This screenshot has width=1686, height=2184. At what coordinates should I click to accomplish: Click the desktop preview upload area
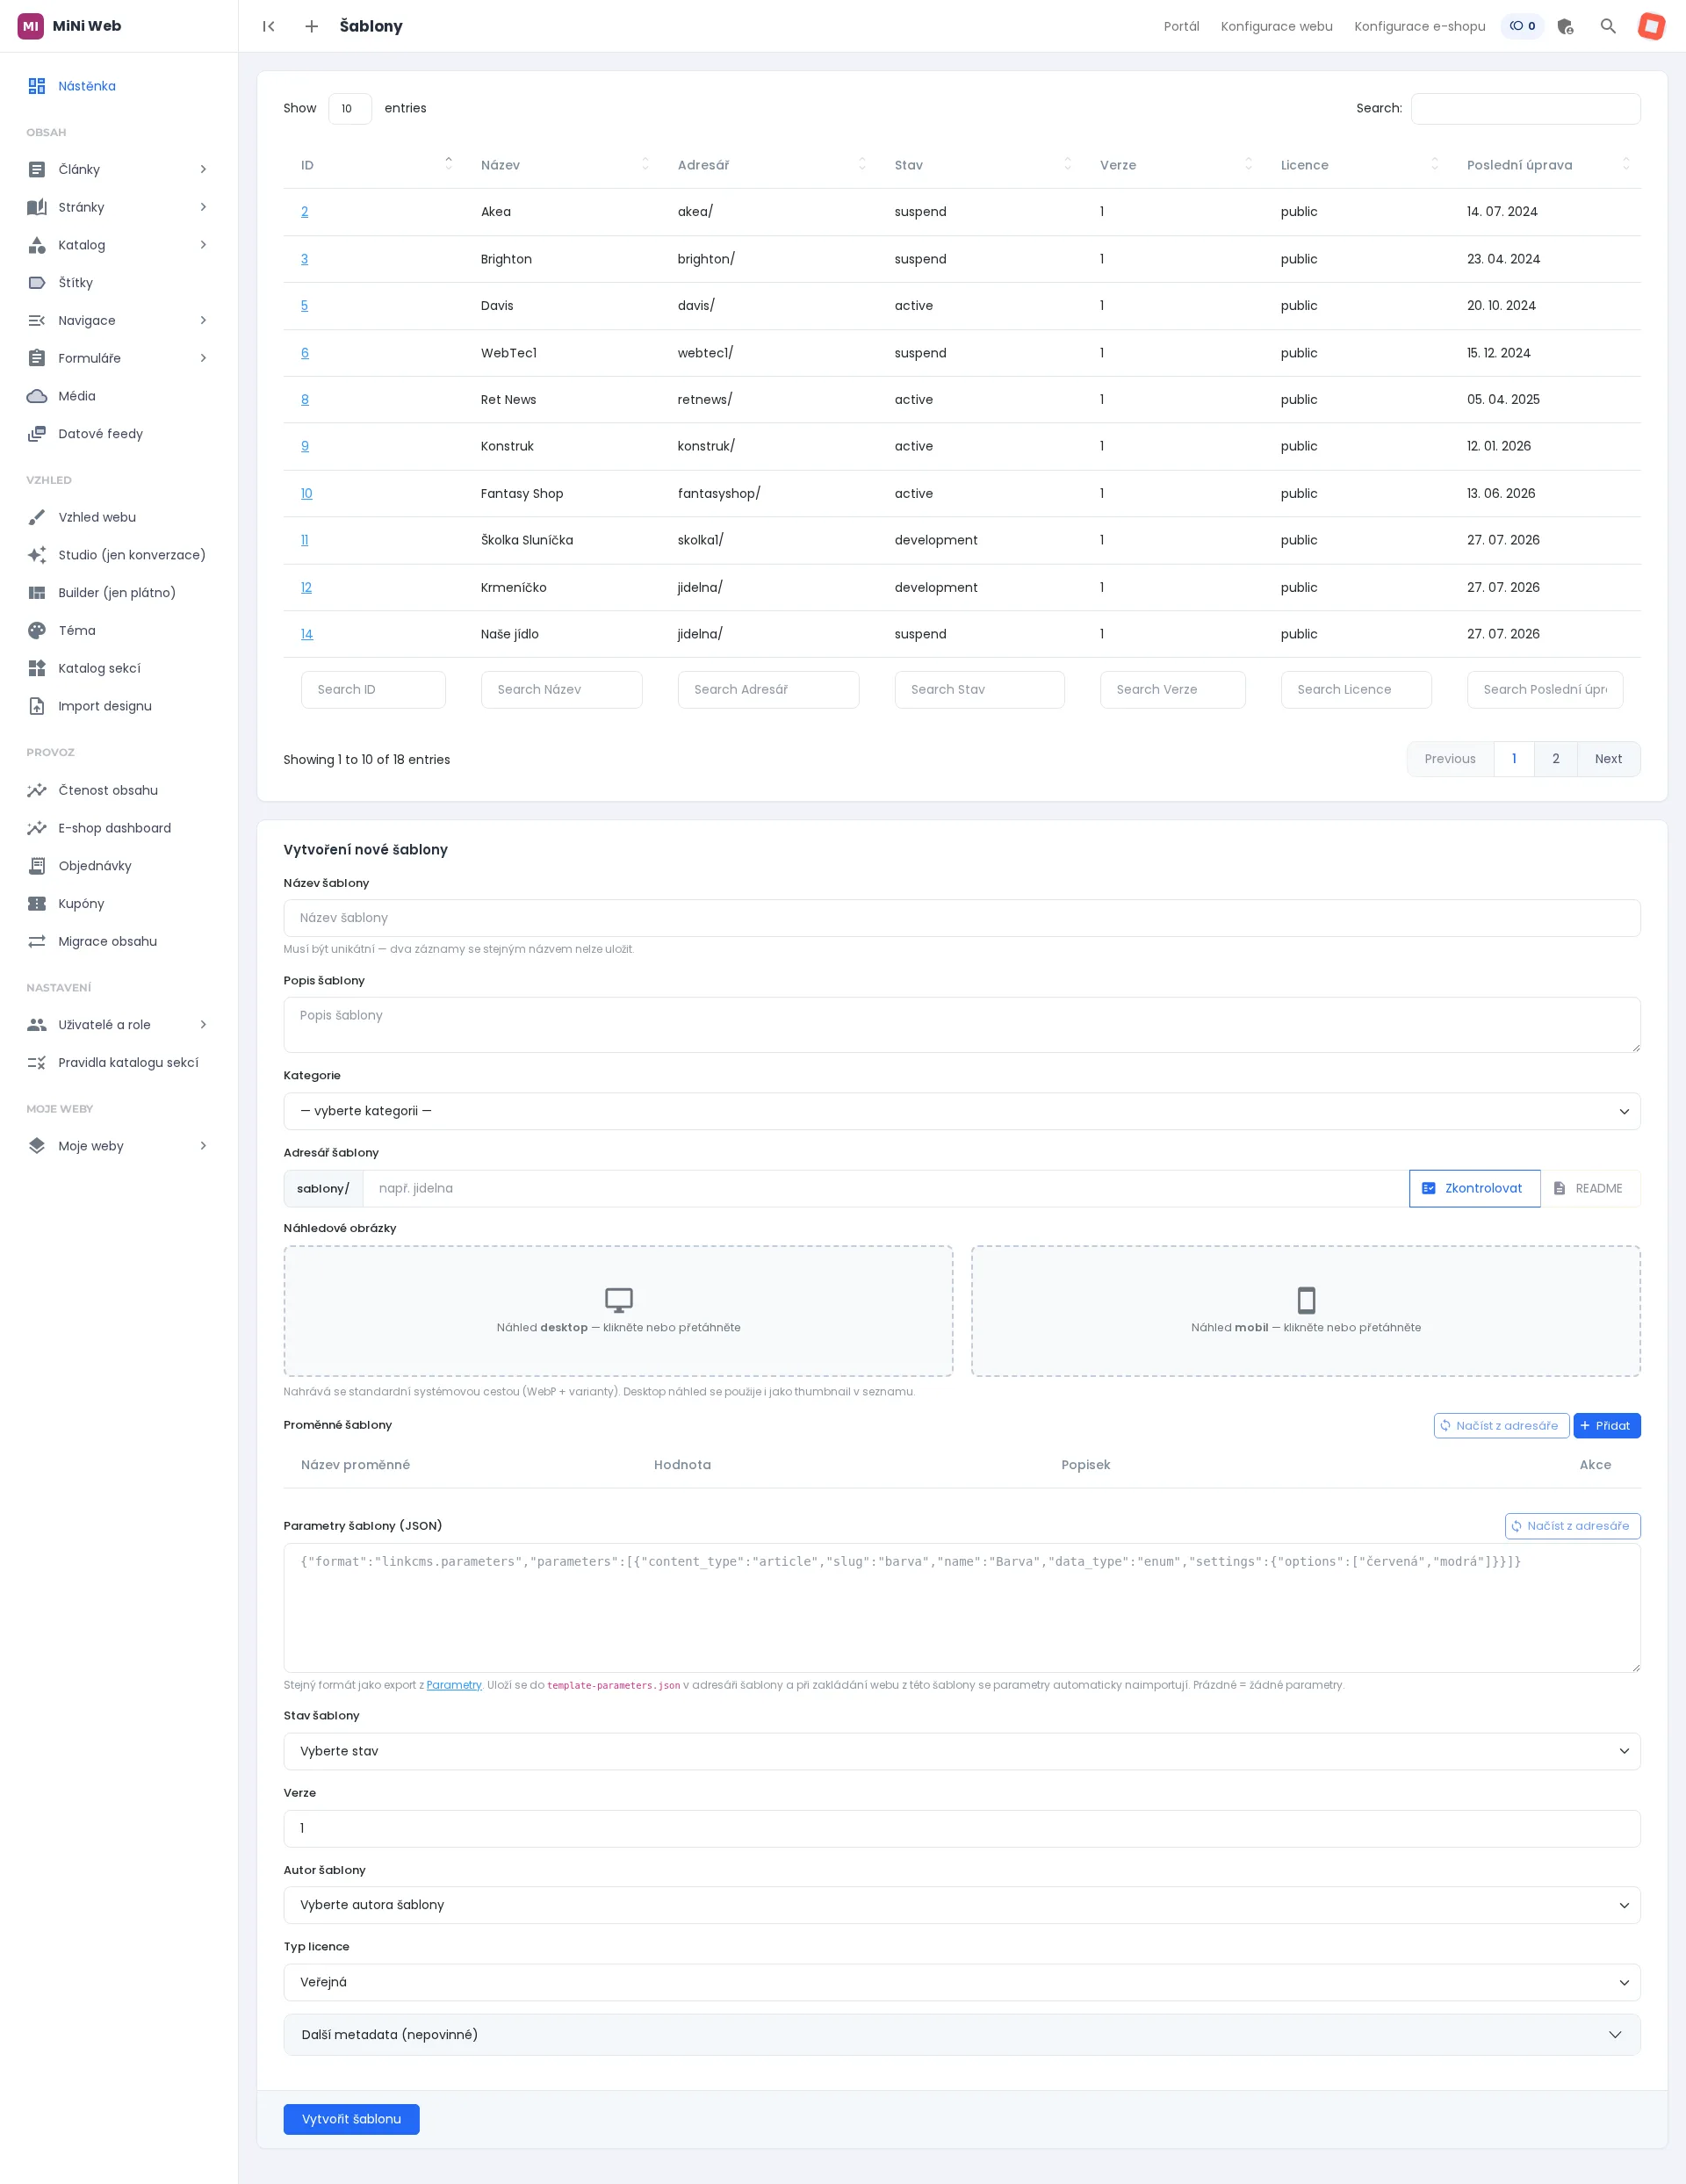click(618, 1311)
